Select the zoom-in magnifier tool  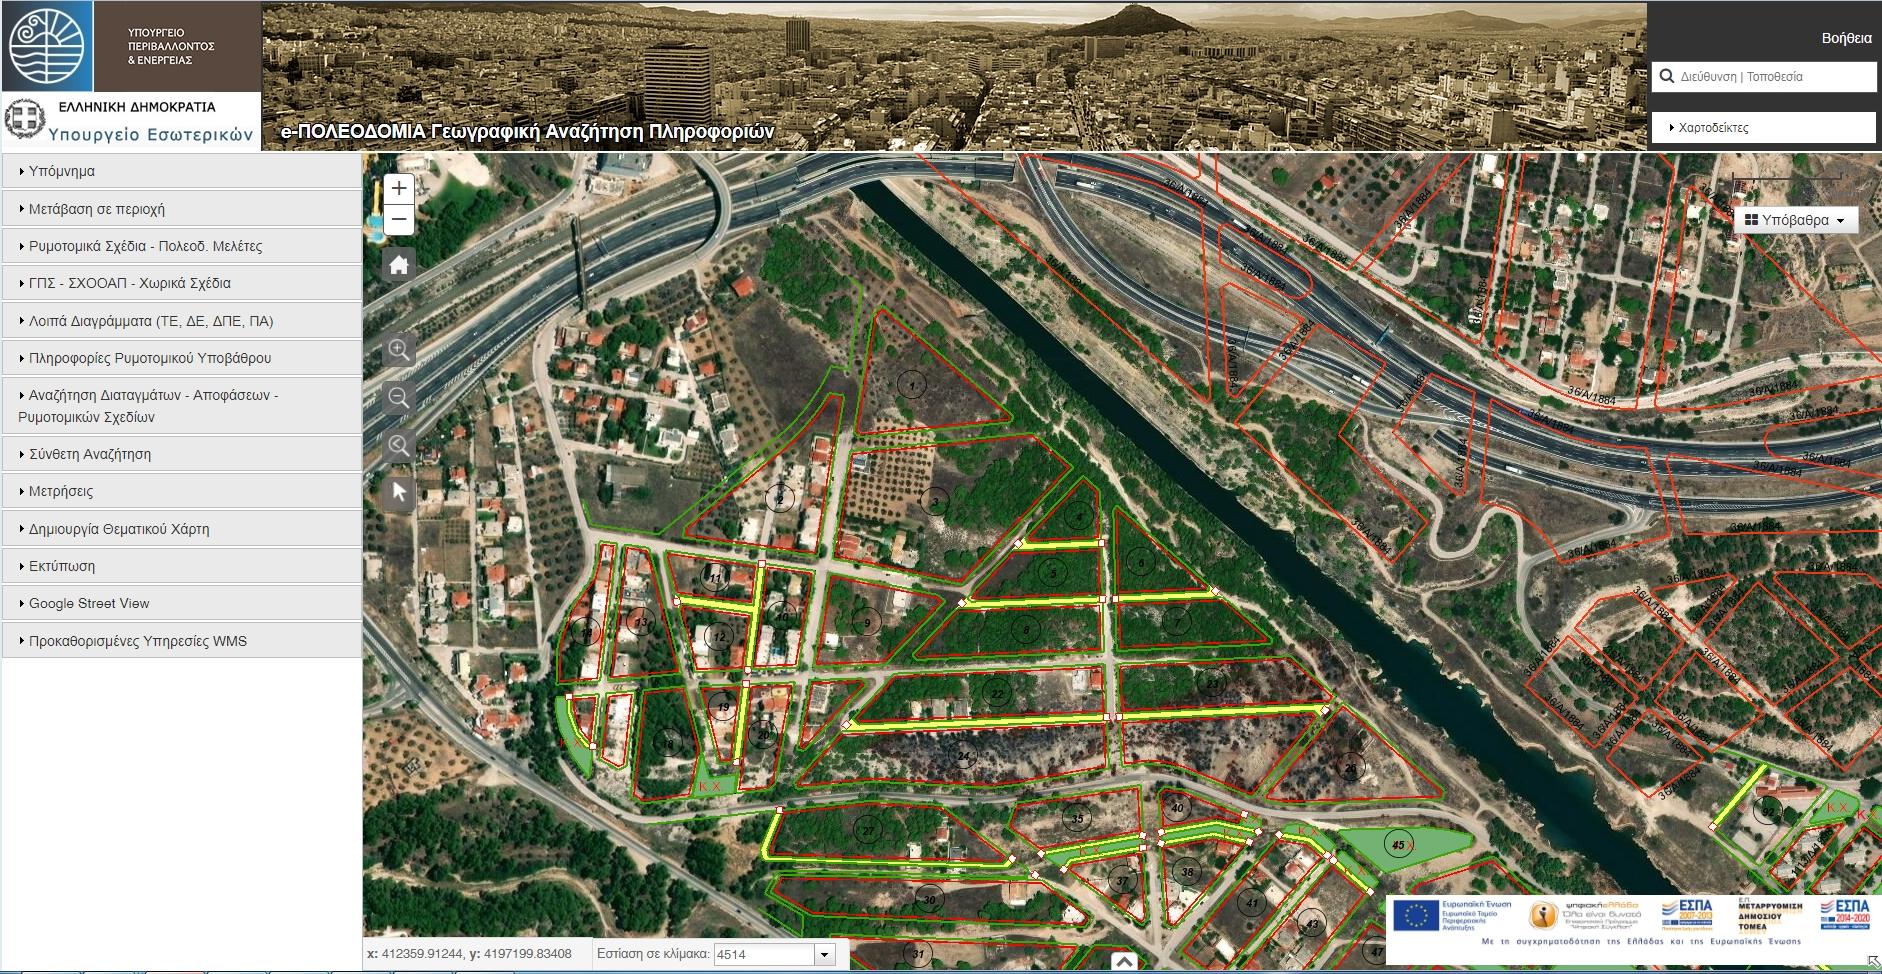pyautogui.click(x=399, y=350)
